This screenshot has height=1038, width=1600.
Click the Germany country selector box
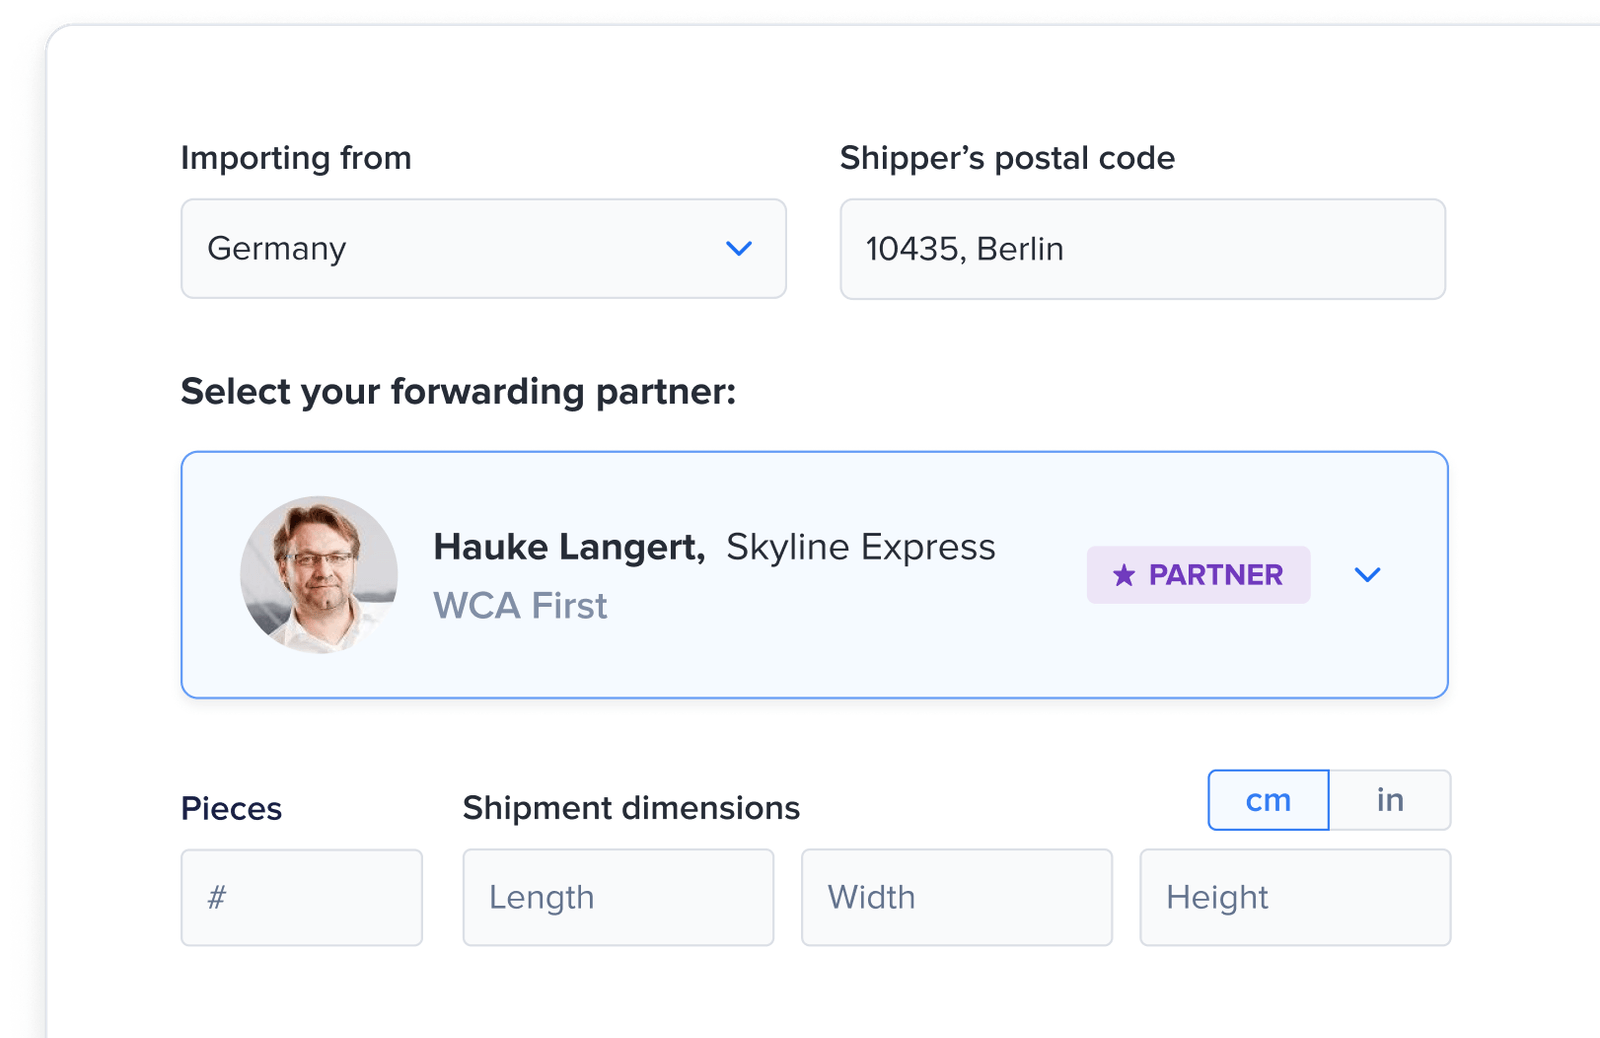pyautogui.click(x=483, y=249)
